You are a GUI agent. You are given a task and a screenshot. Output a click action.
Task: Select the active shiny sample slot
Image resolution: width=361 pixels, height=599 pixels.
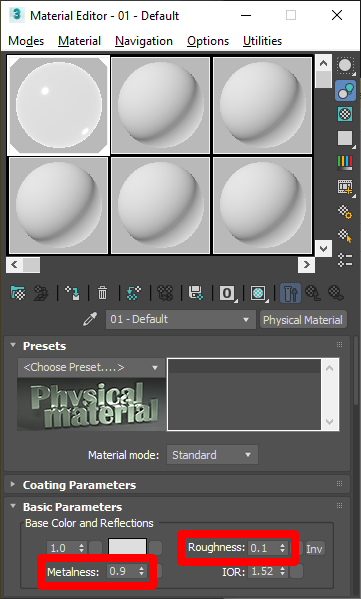click(x=59, y=105)
